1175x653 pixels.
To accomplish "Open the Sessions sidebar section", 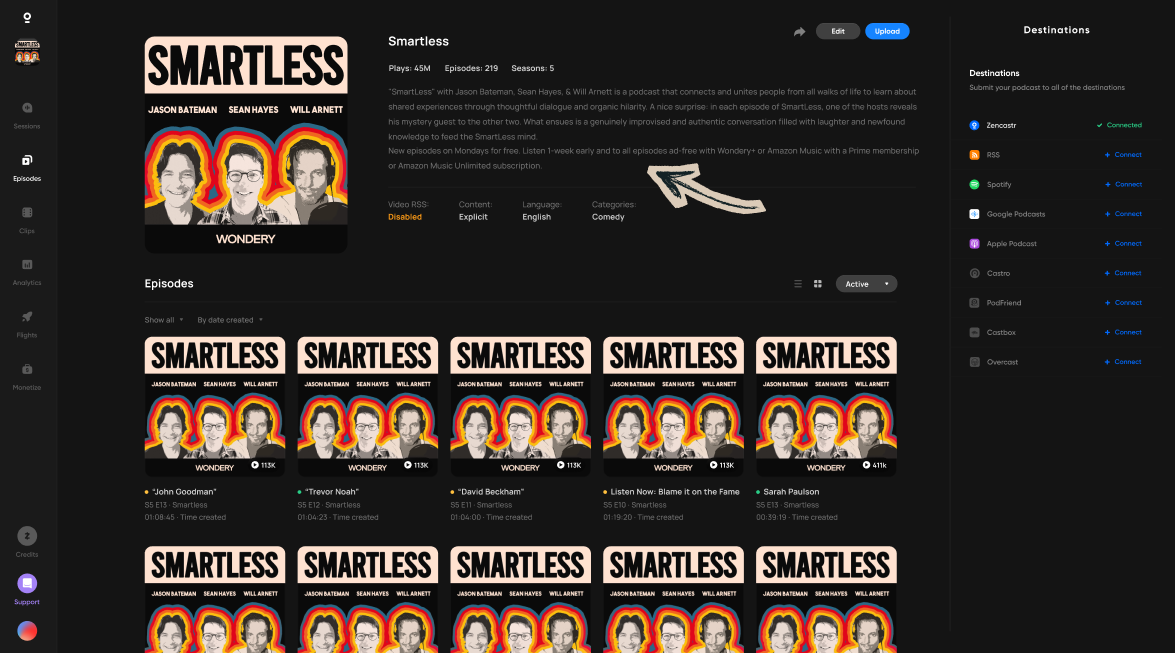I will pos(27,115).
